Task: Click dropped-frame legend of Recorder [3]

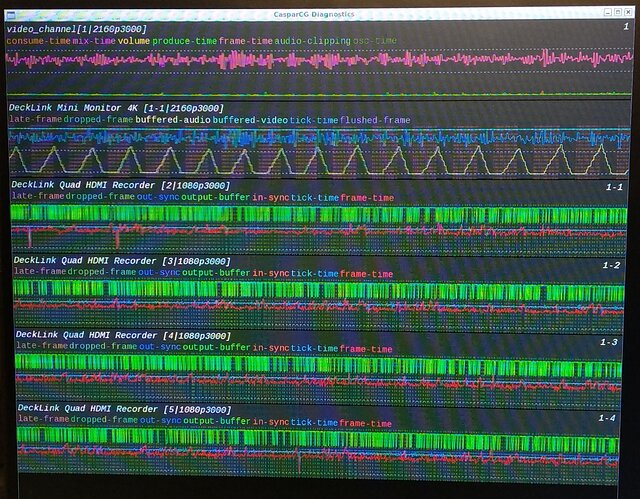Action: (102, 272)
